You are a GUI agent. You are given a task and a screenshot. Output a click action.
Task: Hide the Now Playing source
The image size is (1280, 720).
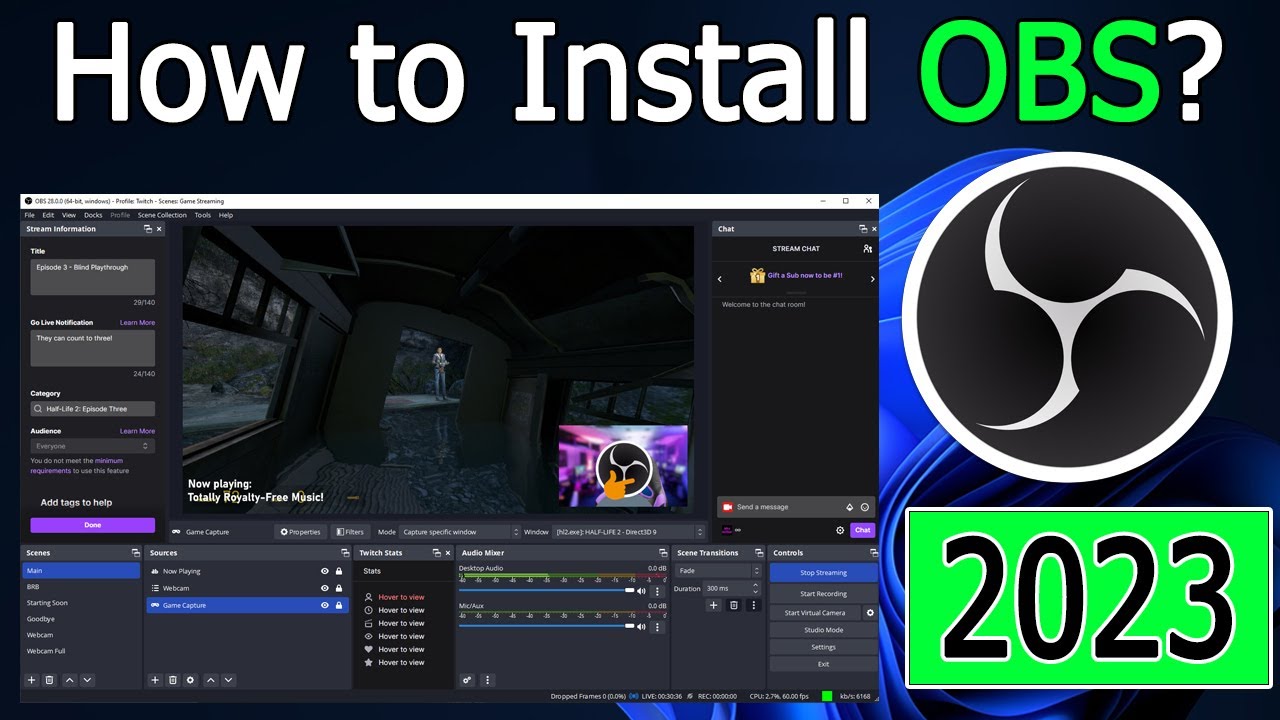(x=324, y=571)
